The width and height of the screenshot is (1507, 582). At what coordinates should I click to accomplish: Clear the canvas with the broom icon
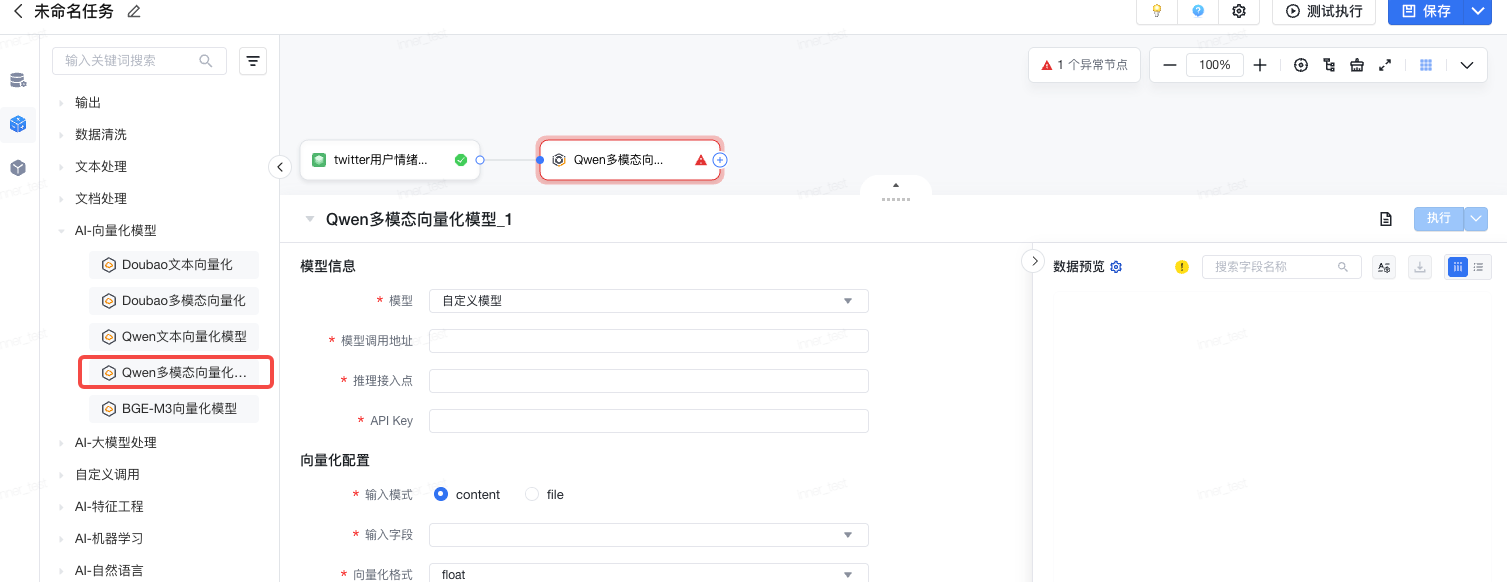coord(1357,65)
